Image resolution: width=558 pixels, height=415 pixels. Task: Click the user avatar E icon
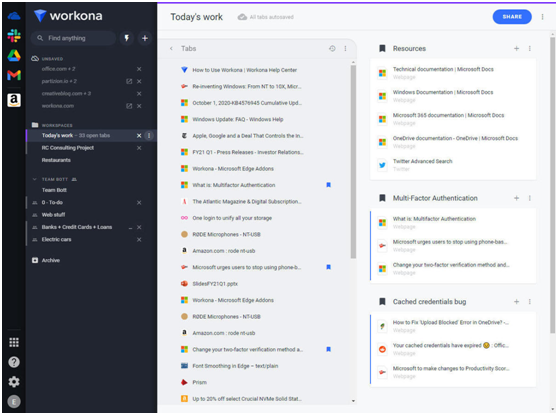click(14, 402)
